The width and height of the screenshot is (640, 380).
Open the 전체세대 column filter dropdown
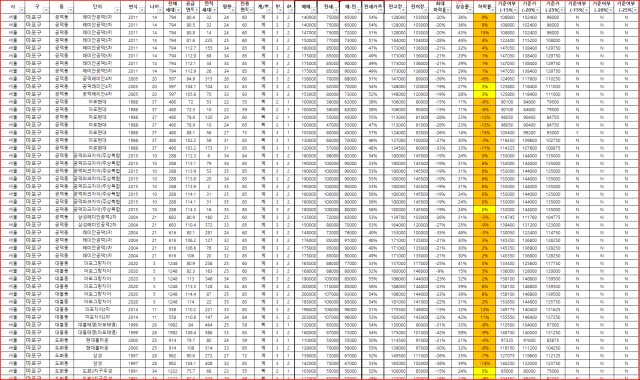click(178, 10)
